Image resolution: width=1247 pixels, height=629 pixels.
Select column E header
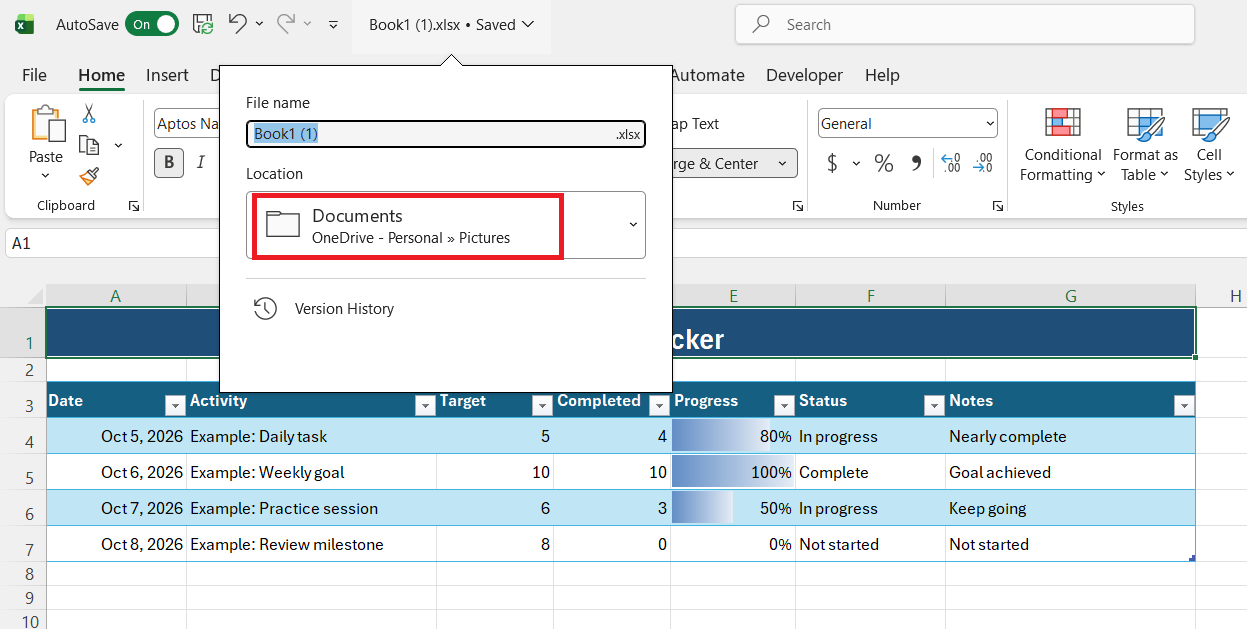pos(733,296)
